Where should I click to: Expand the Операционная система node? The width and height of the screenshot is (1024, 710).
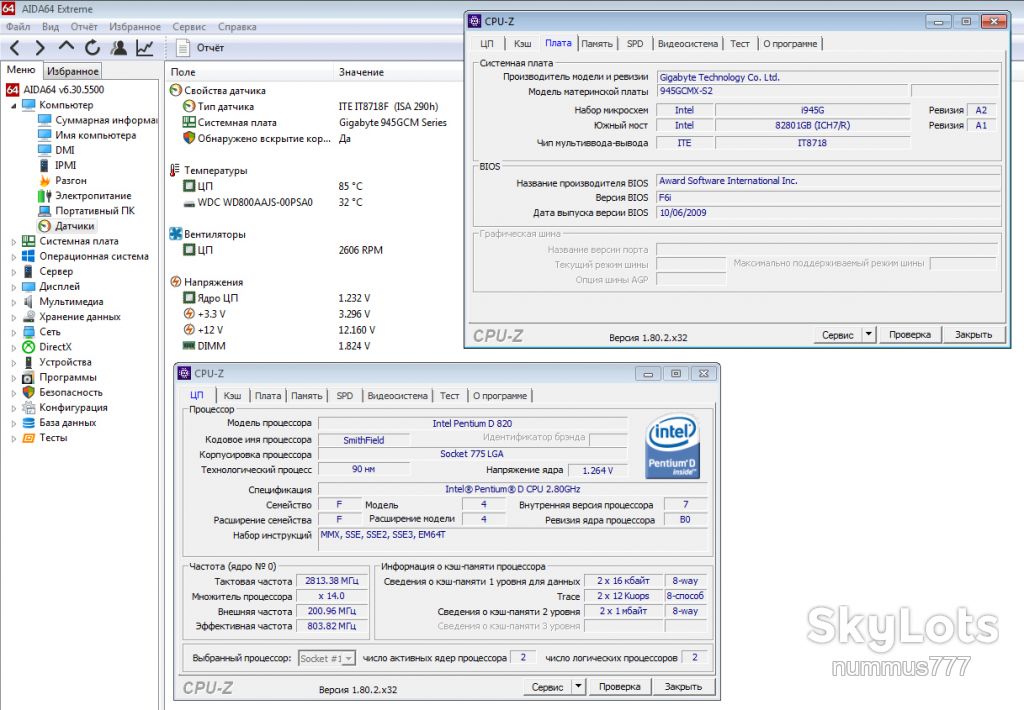(x=13, y=257)
